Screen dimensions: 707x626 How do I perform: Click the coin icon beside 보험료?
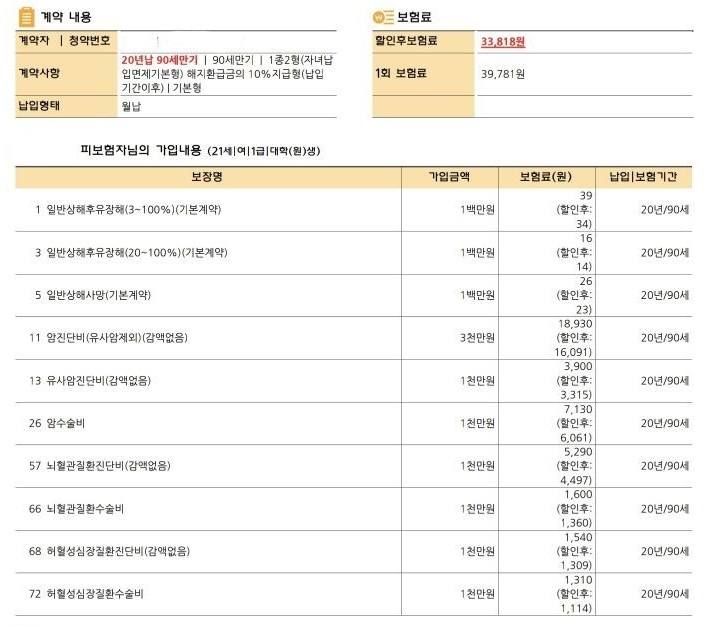coord(383,17)
